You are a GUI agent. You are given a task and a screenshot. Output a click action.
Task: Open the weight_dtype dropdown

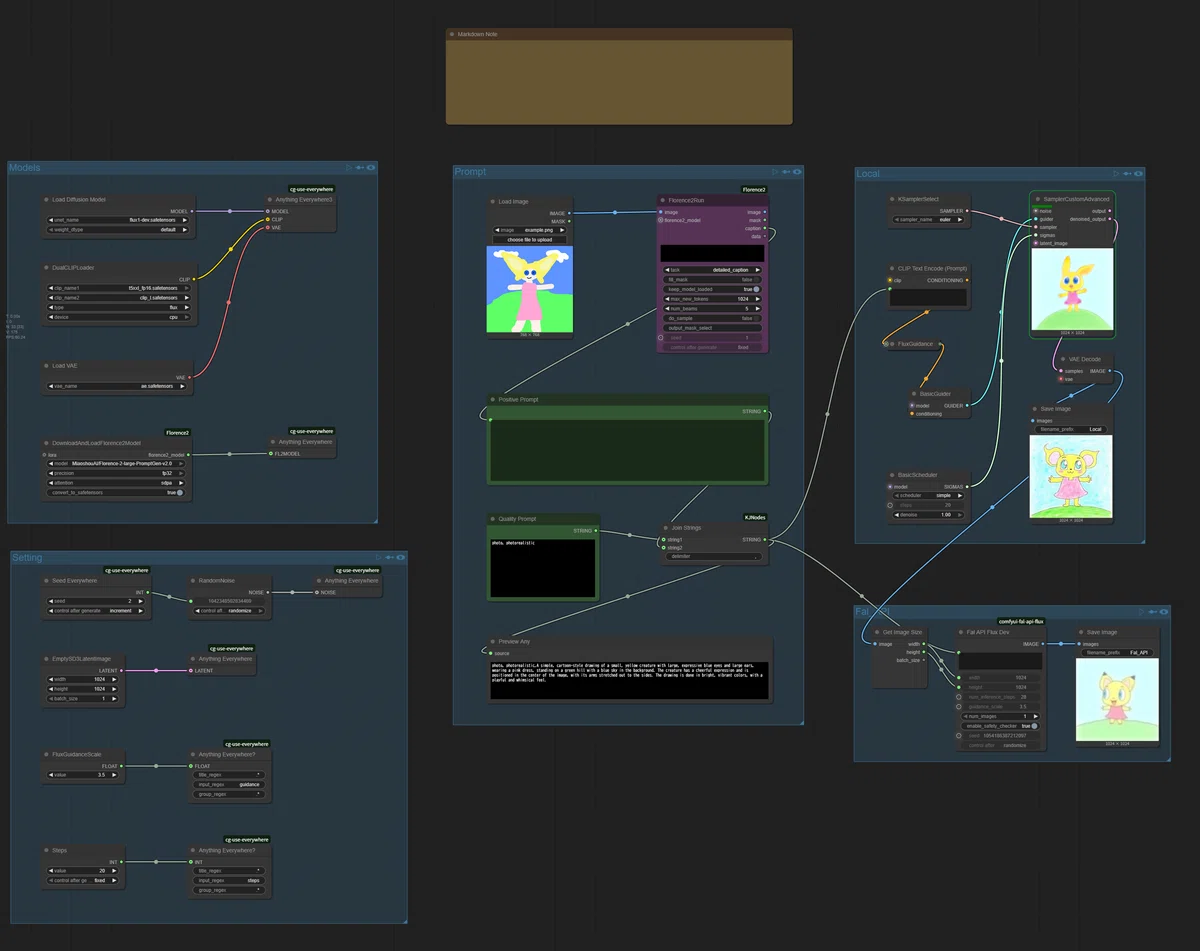117,229
